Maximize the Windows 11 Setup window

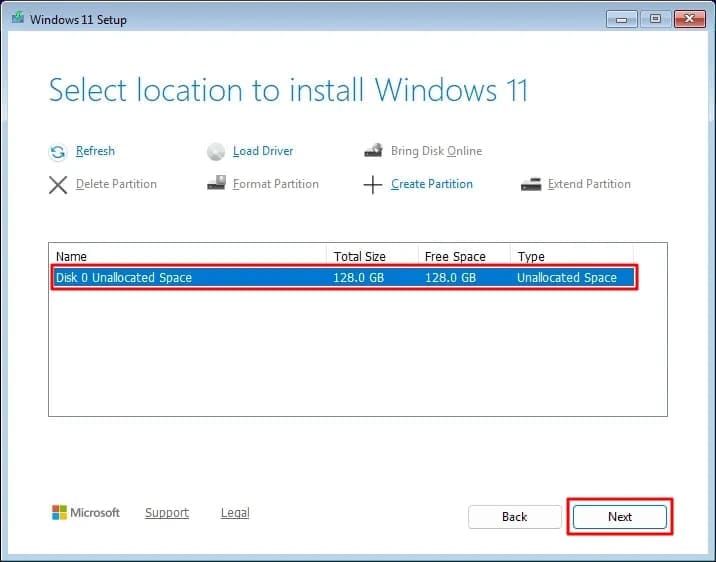(655, 19)
